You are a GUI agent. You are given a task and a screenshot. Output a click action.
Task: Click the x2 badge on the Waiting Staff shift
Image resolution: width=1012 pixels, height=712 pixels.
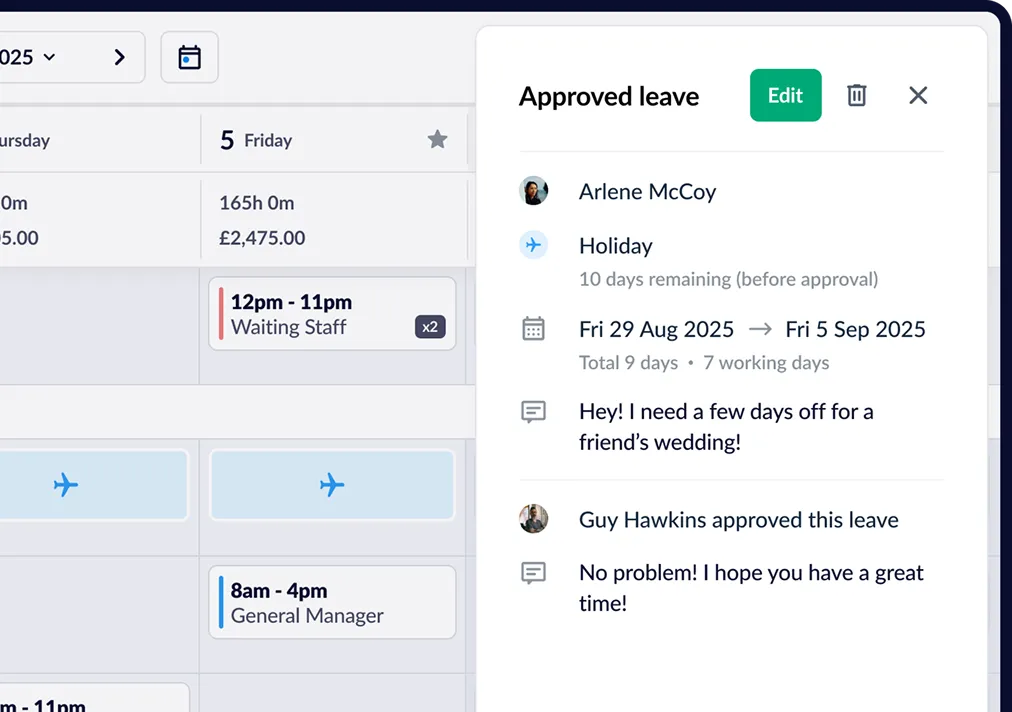coord(431,325)
